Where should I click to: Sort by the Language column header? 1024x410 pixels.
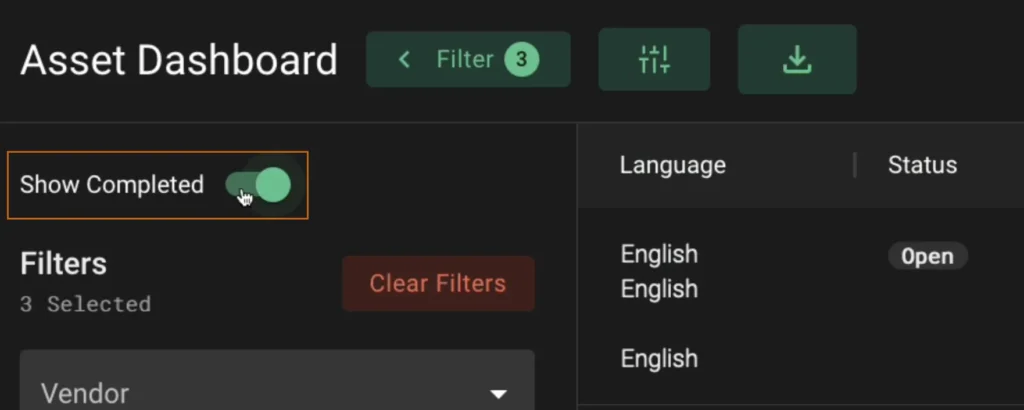coord(672,165)
